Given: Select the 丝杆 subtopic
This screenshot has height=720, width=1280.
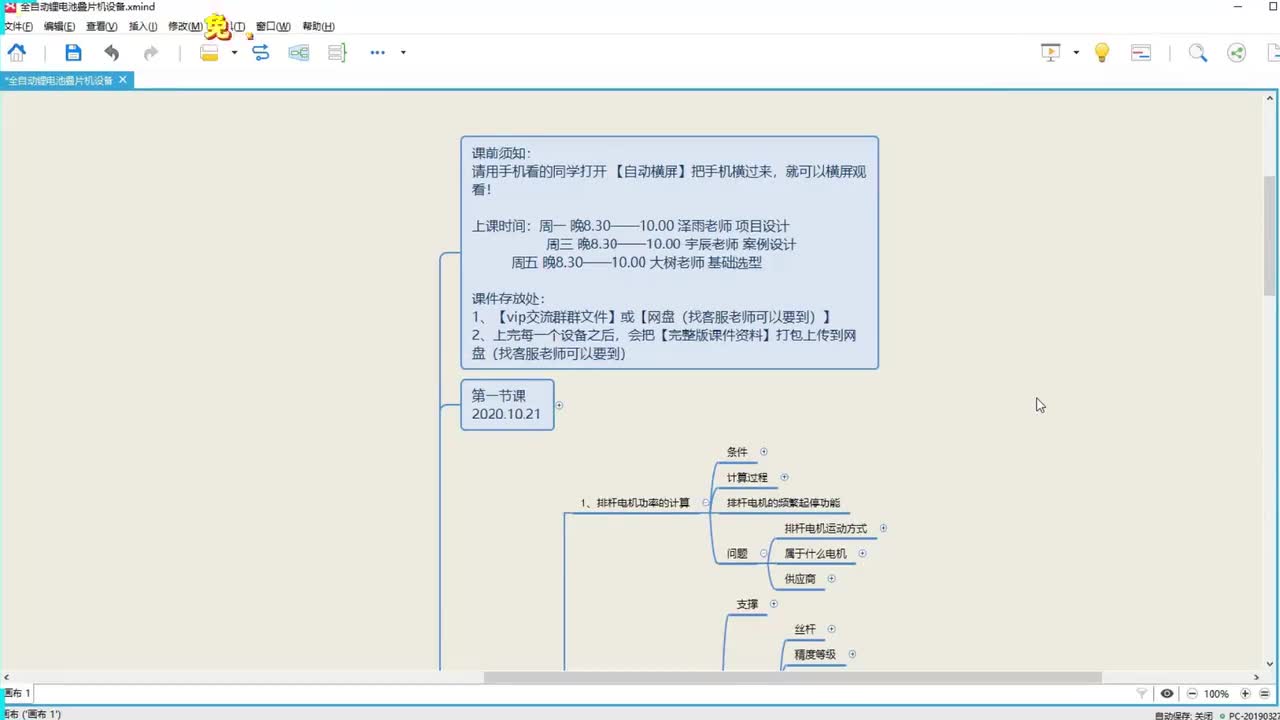Looking at the screenshot, I should [805, 630].
